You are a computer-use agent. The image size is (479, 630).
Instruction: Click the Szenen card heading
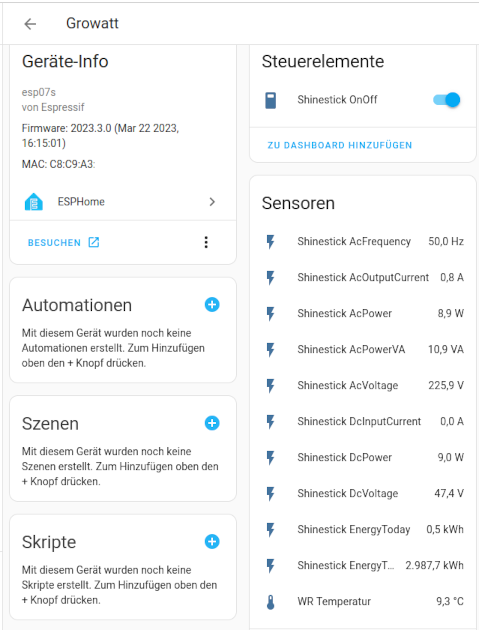50,424
